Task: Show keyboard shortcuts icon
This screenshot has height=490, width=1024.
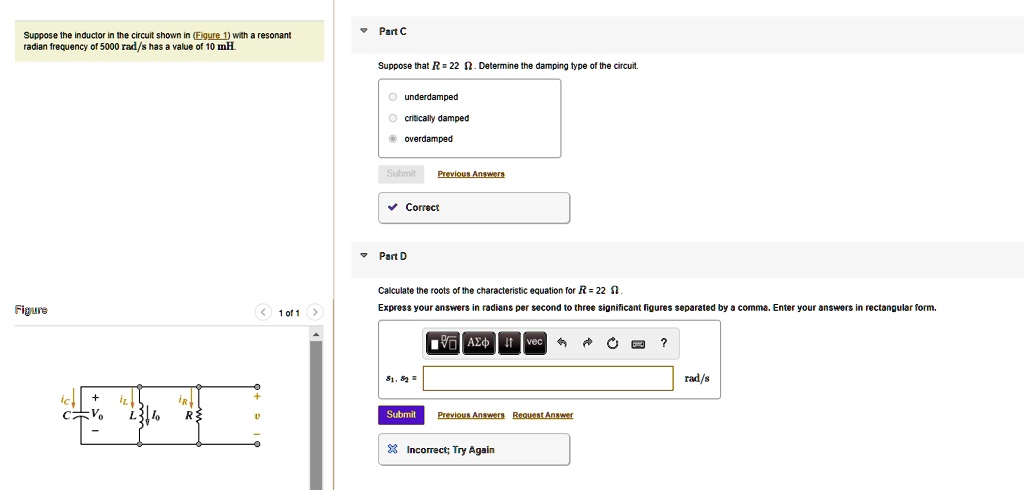Action: pyautogui.click(x=638, y=344)
